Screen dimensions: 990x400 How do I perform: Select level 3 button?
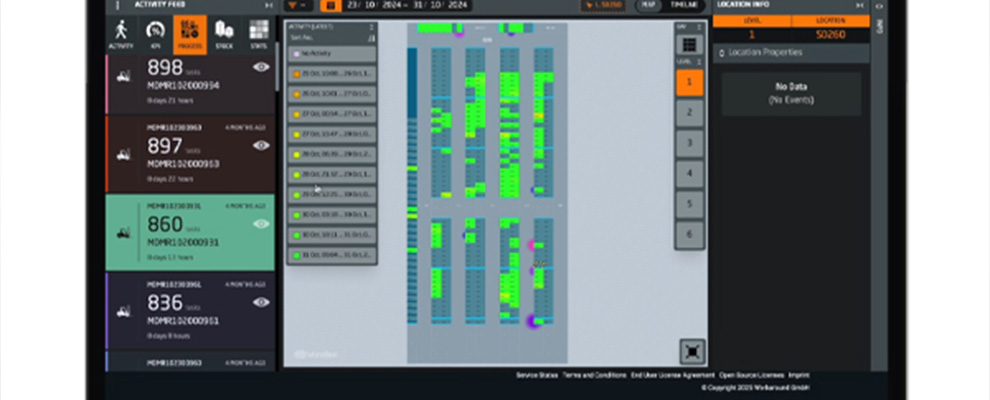(x=689, y=142)
